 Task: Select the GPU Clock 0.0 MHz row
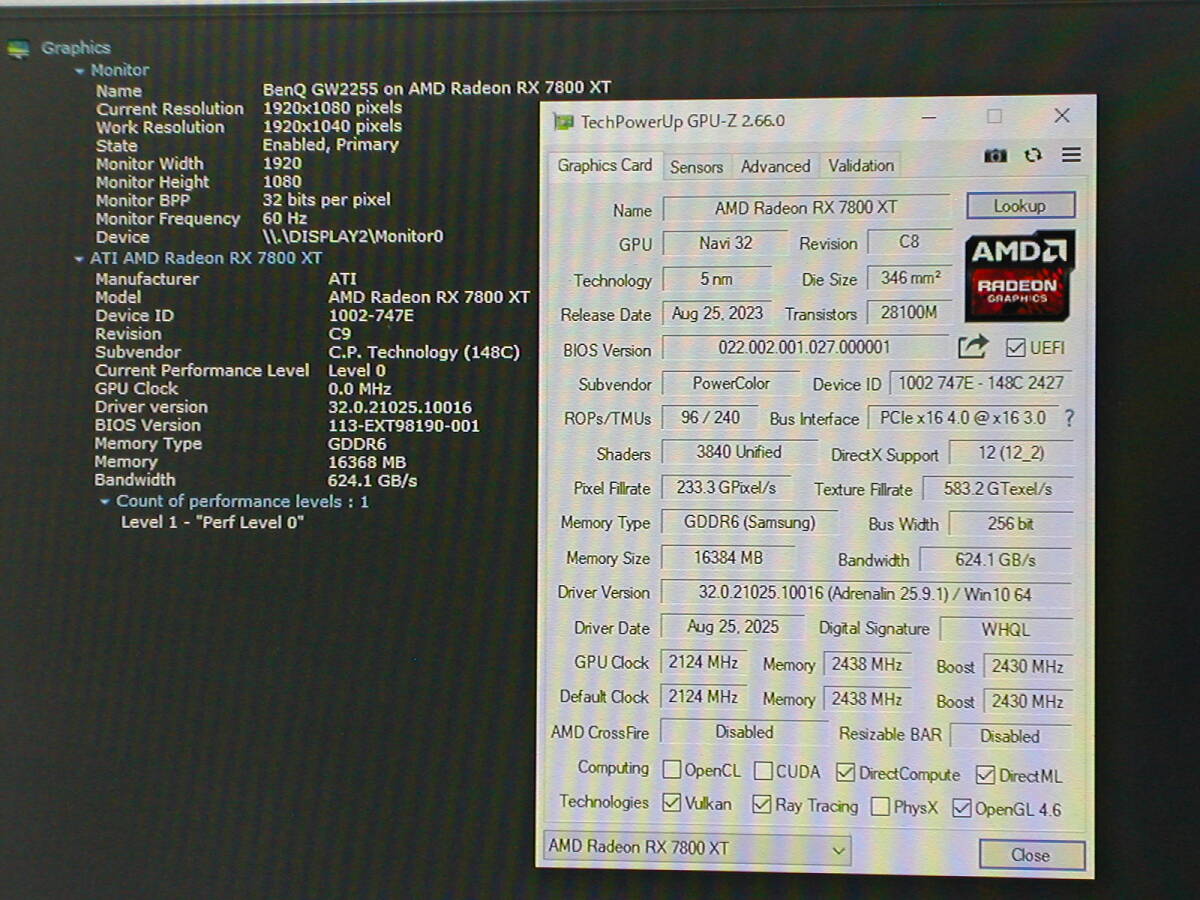tap(243, 389)
